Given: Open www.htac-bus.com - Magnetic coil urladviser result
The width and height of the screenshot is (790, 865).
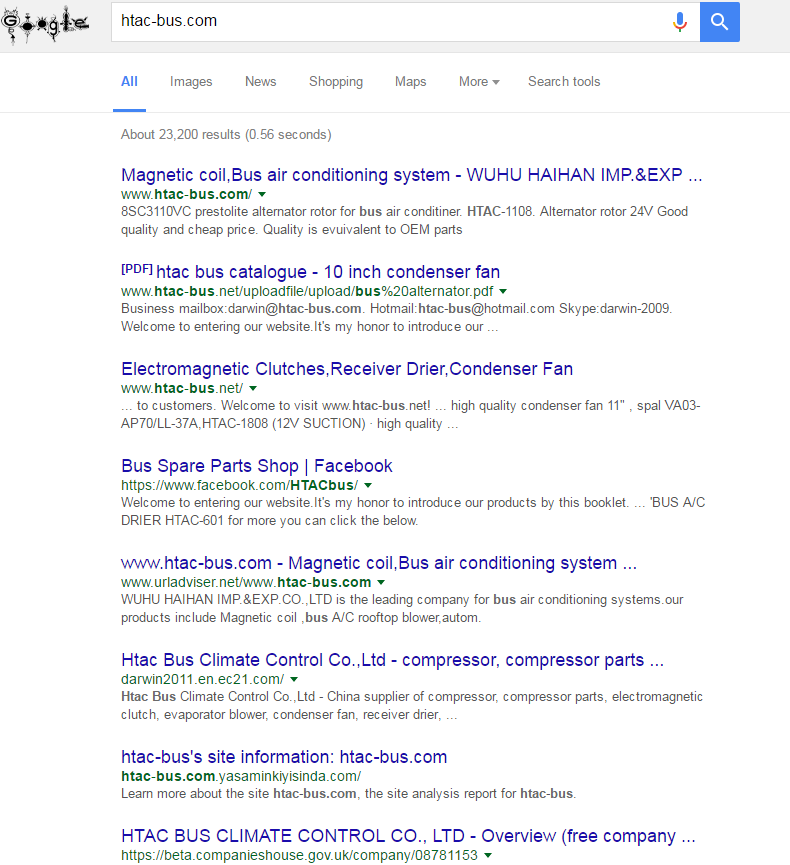Looking at the screenshot, I should coord(379,563).
